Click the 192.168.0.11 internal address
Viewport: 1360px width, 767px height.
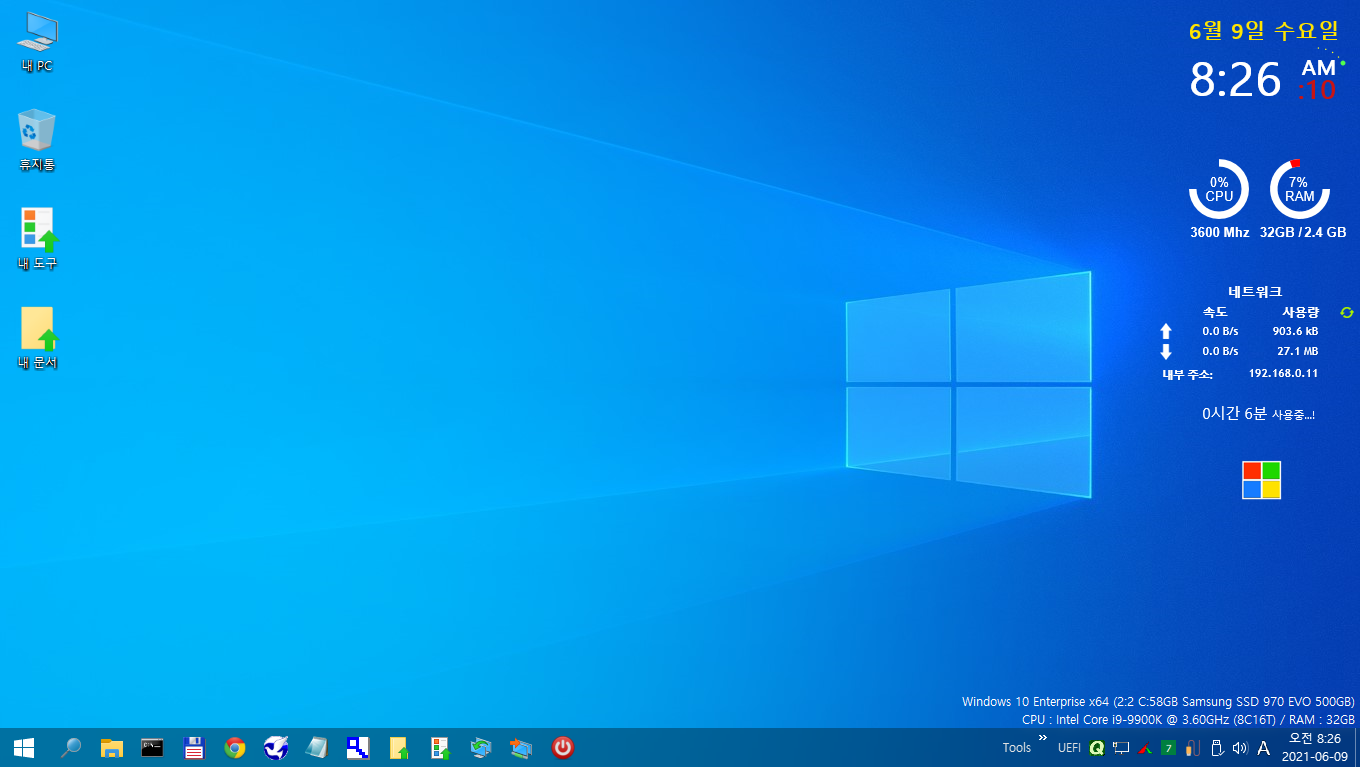[x=1283, y=373]
